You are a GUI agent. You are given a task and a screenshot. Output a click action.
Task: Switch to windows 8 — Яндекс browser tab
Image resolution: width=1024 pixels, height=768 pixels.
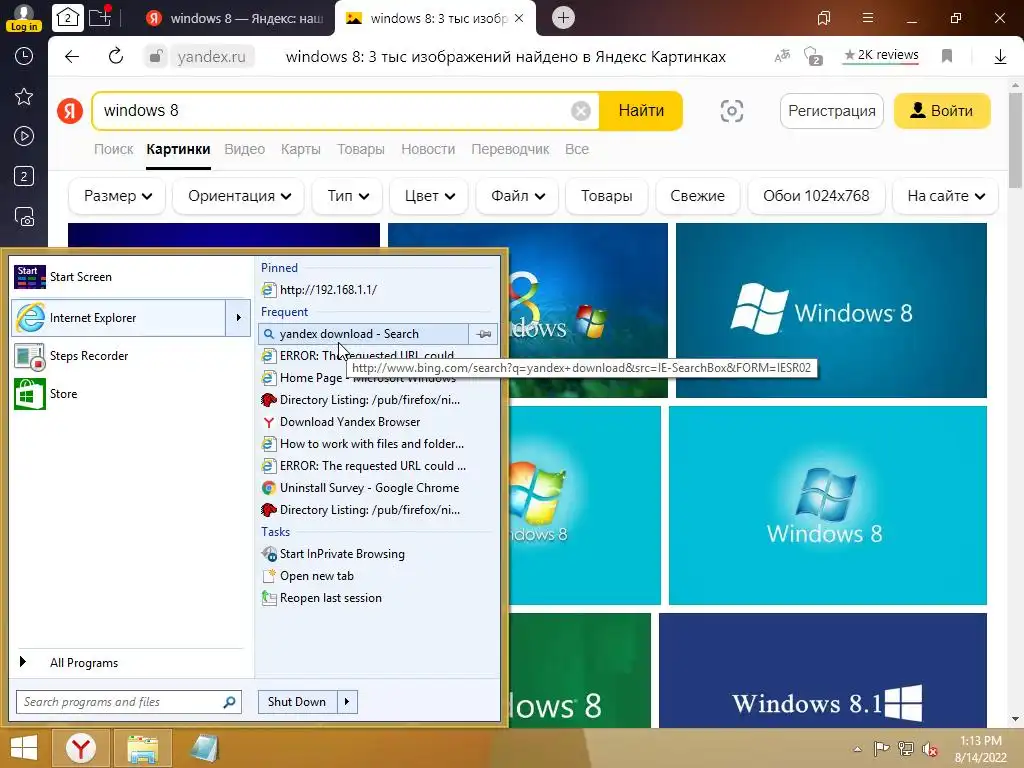235,18
